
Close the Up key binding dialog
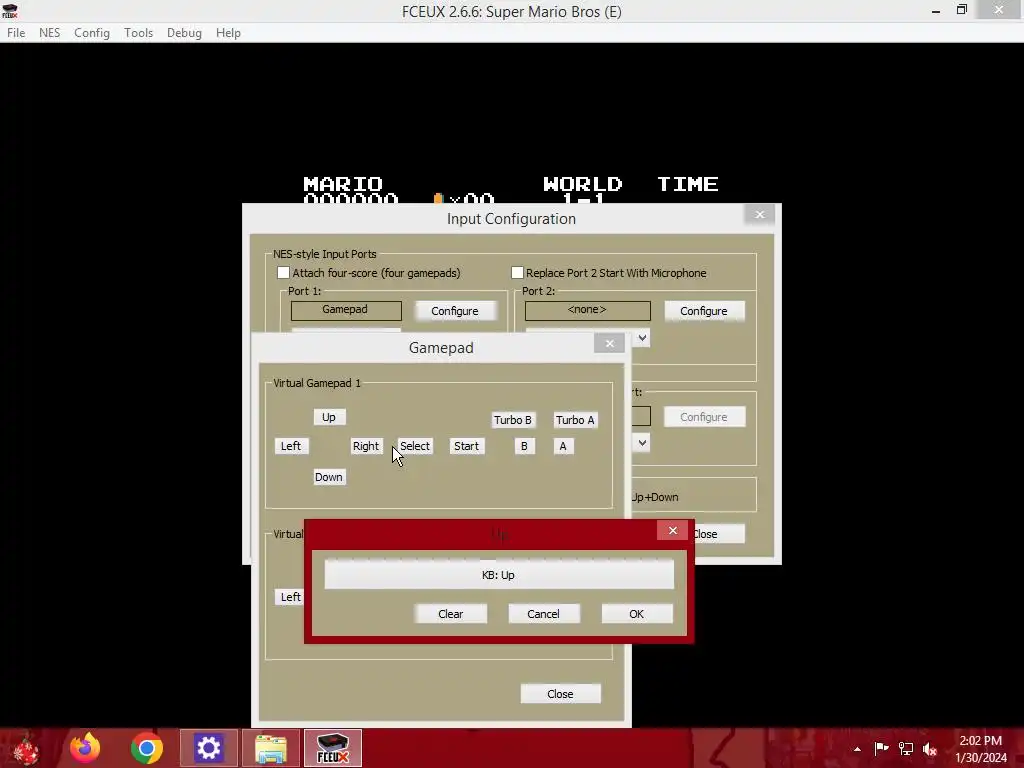coord(673,530)
